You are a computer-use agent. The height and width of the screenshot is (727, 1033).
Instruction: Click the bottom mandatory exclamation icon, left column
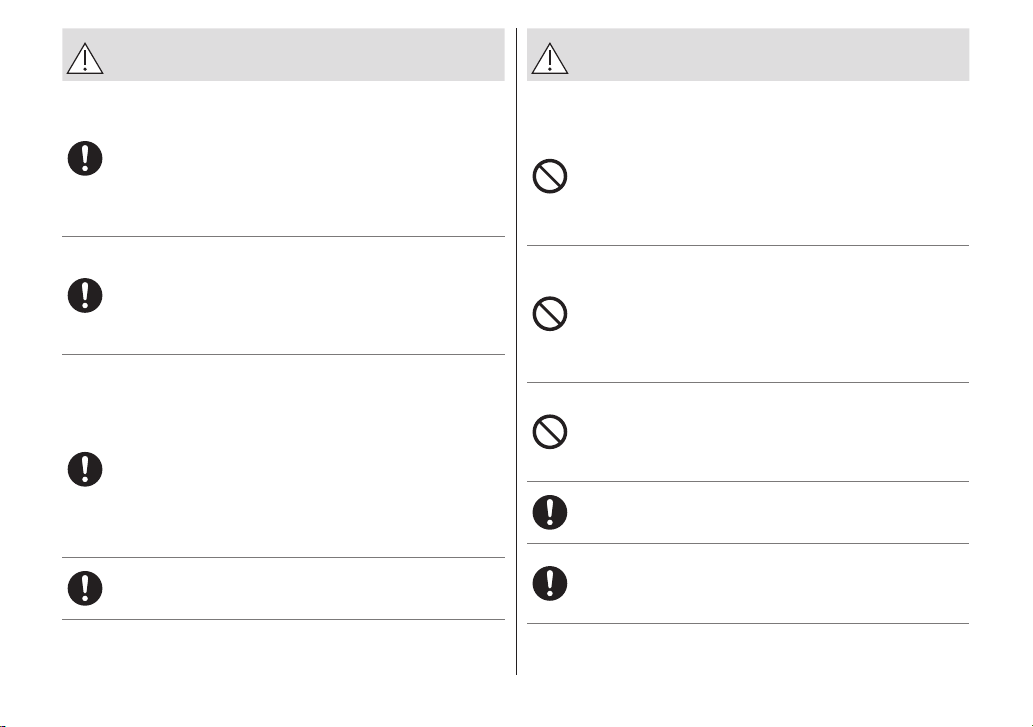[x=85, y=588]
